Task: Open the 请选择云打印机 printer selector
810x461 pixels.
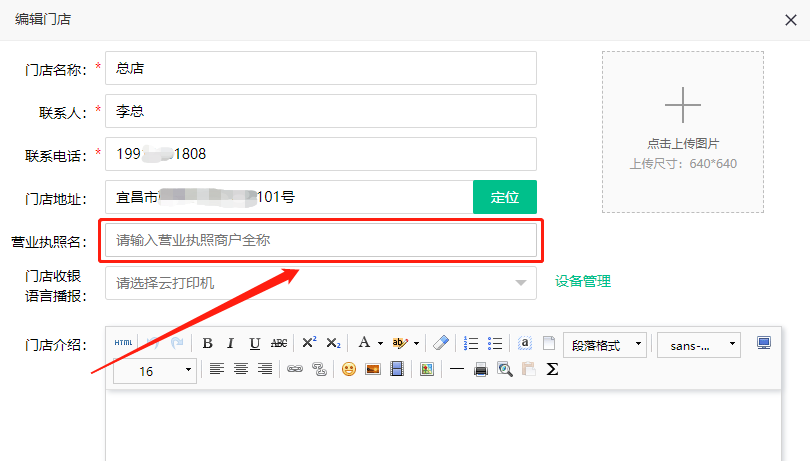Action: (320, 283)
